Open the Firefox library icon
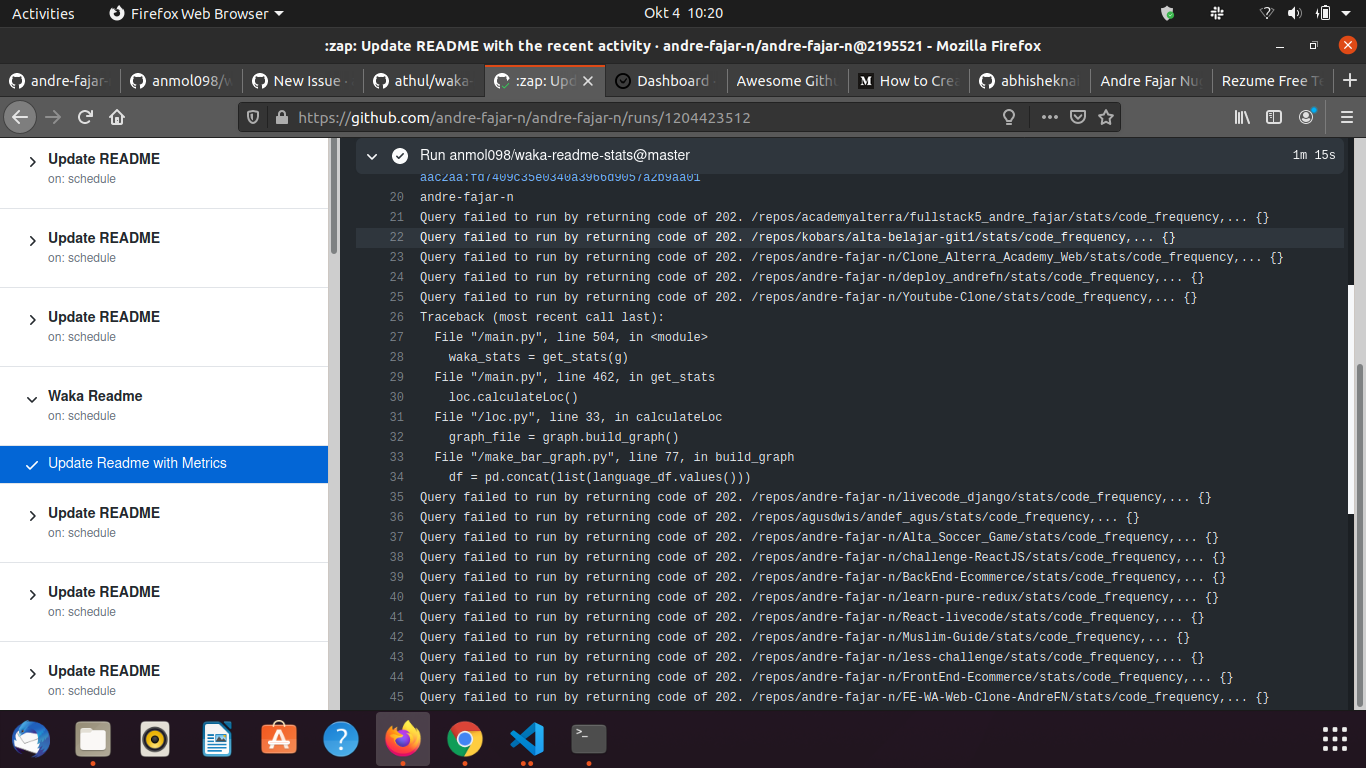This screenshot has height=768, width=1366. 1242,117
